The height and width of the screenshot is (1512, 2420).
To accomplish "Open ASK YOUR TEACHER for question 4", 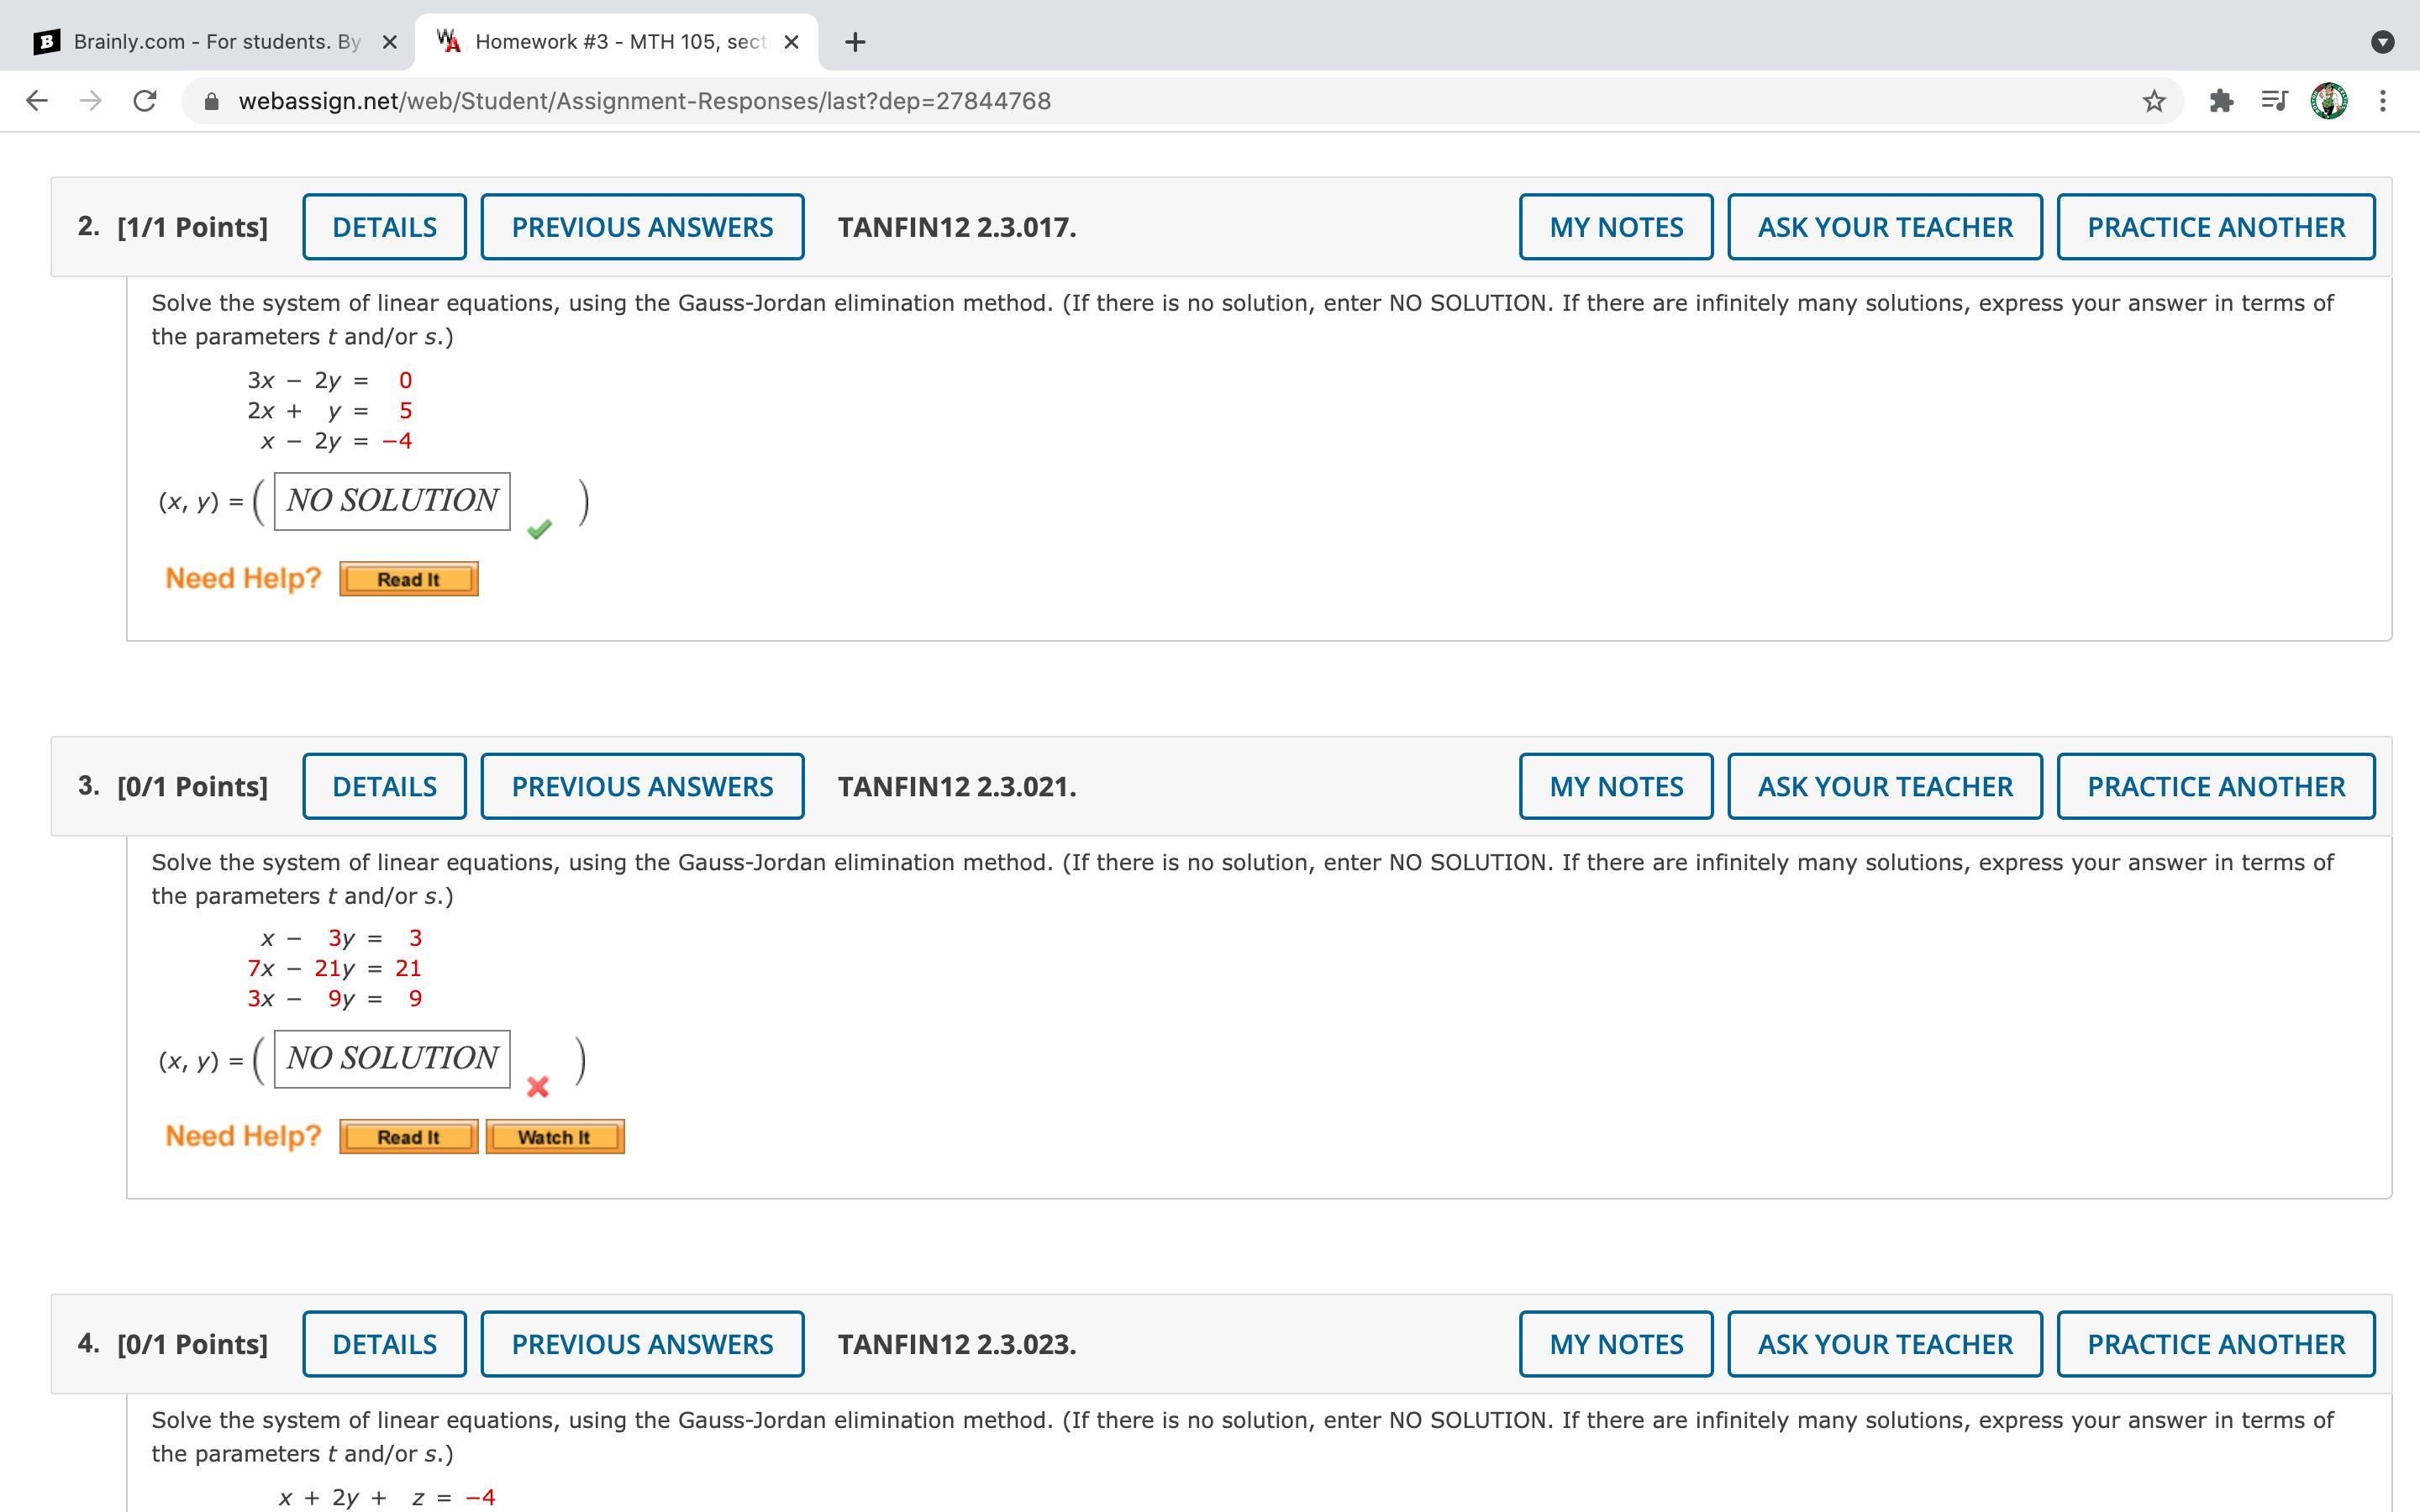I will click(1884, 1344).
